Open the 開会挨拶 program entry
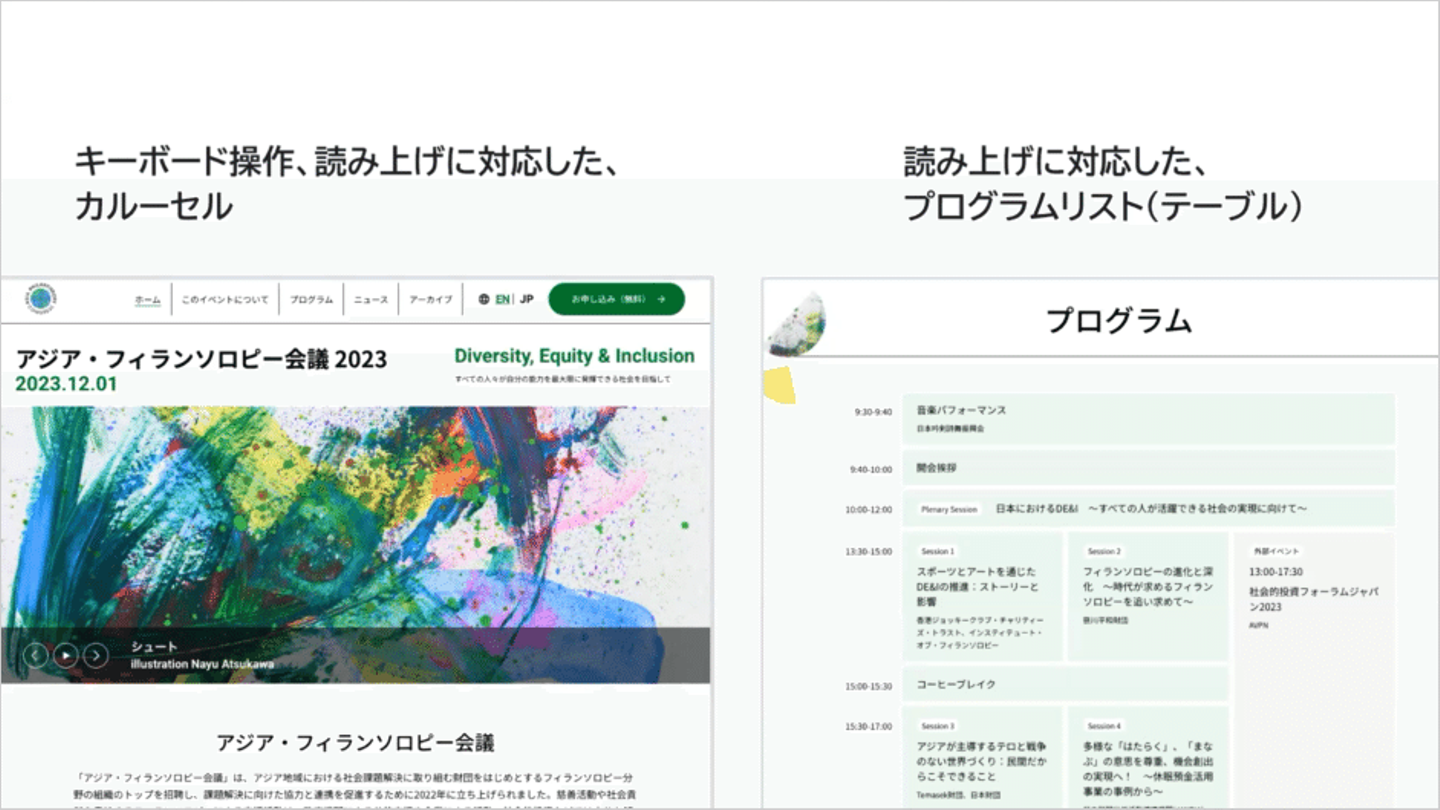1440x810 pixels. (x=1148, y=467)
